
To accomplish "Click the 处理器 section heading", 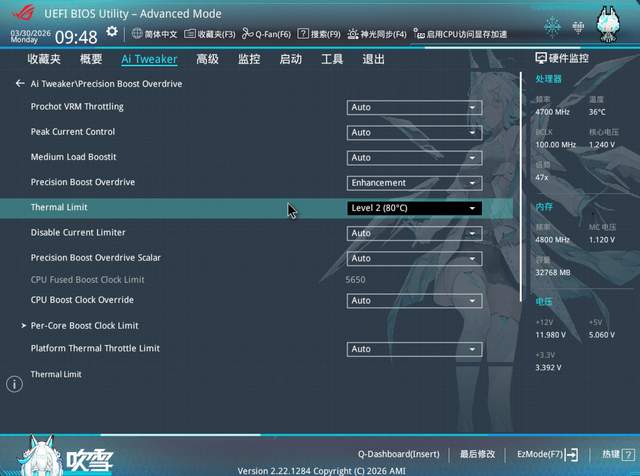I will pos(549,79).
